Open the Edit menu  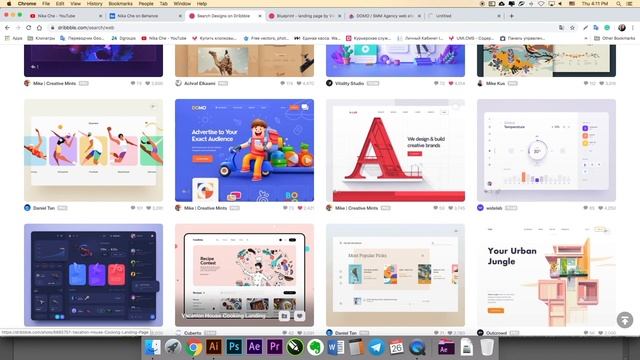[x=60, y=4]
